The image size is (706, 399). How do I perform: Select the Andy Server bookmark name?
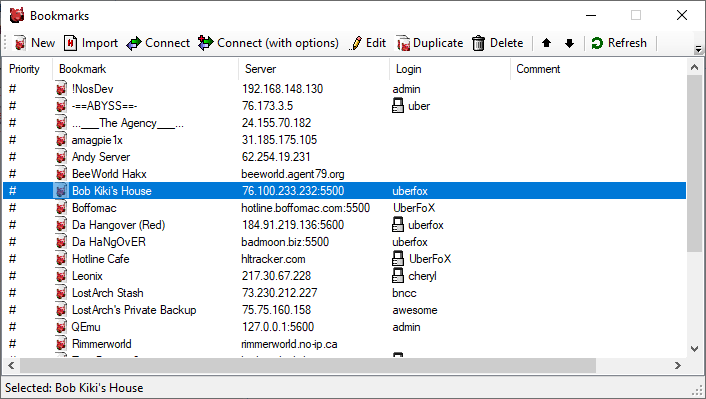click(101, 157)
